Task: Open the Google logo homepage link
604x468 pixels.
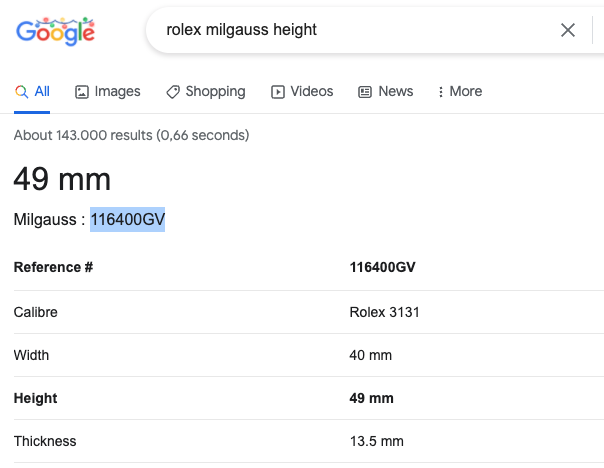Action: coord(55,32)
